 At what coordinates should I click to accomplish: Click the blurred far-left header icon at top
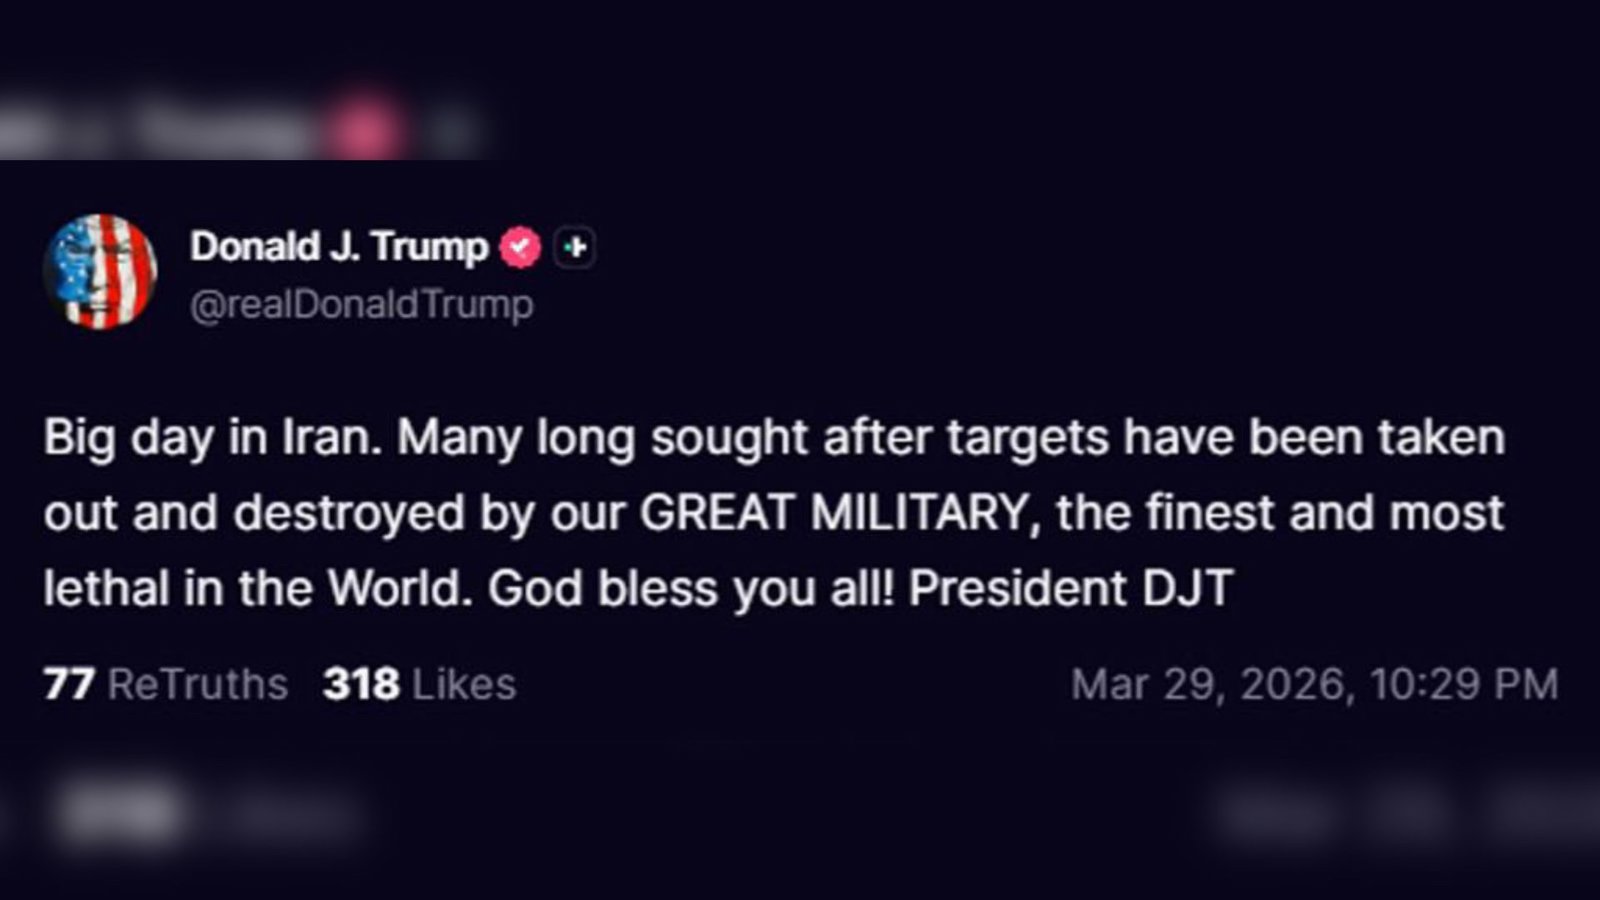[28, 130]
